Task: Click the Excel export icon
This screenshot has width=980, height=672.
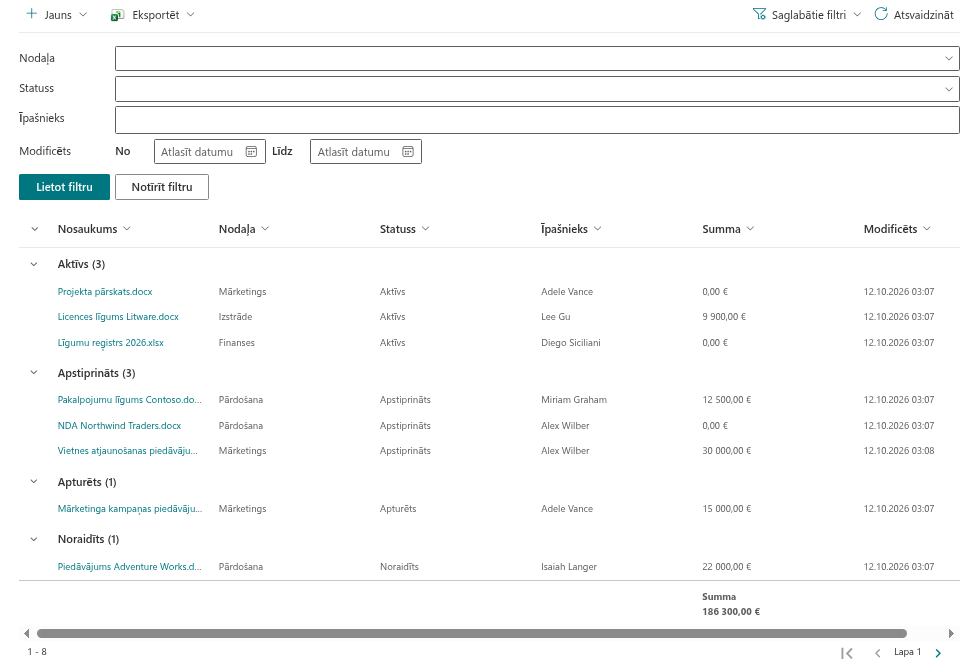Action: 117,15
